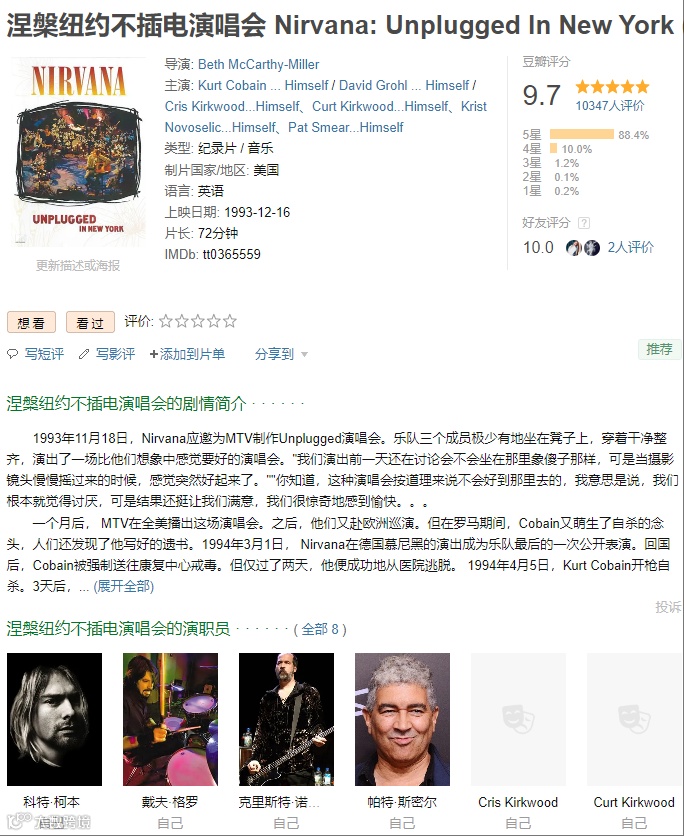Click the second friend avatar icon
This screenshot has width=684, height=836.
[592, 247]
